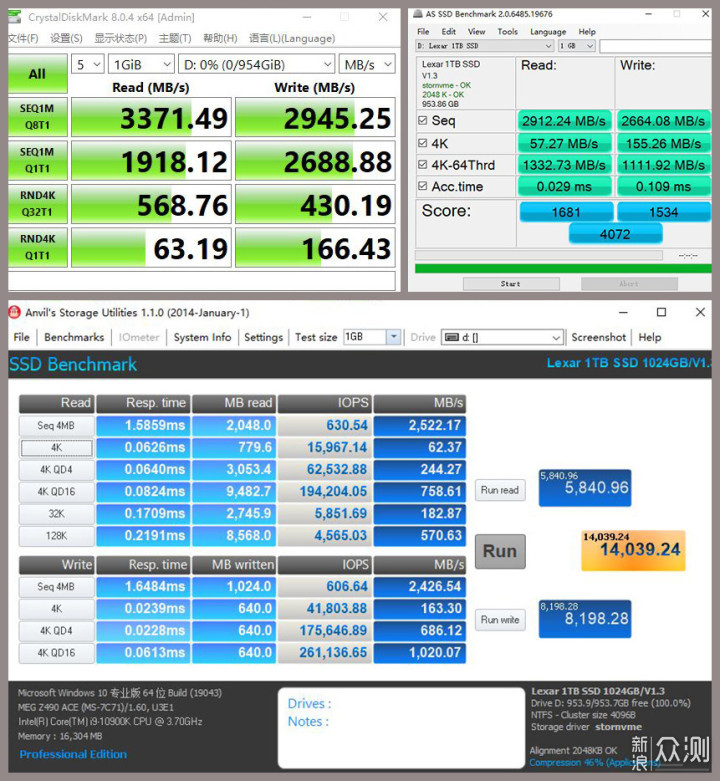Viewport: 720px width, 781px height.
Task: Click the 32K read test button
Action: (56, 514)
